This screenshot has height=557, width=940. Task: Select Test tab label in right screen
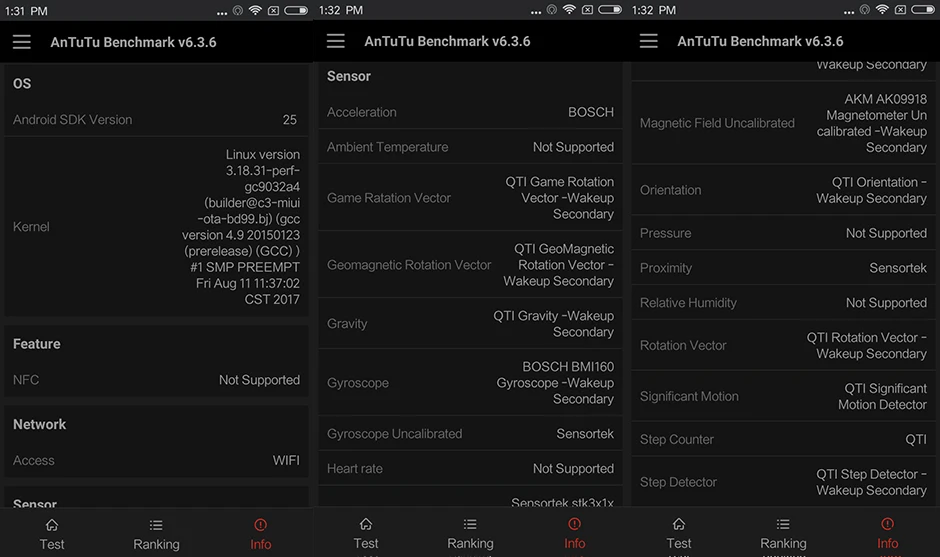(679, 543)
